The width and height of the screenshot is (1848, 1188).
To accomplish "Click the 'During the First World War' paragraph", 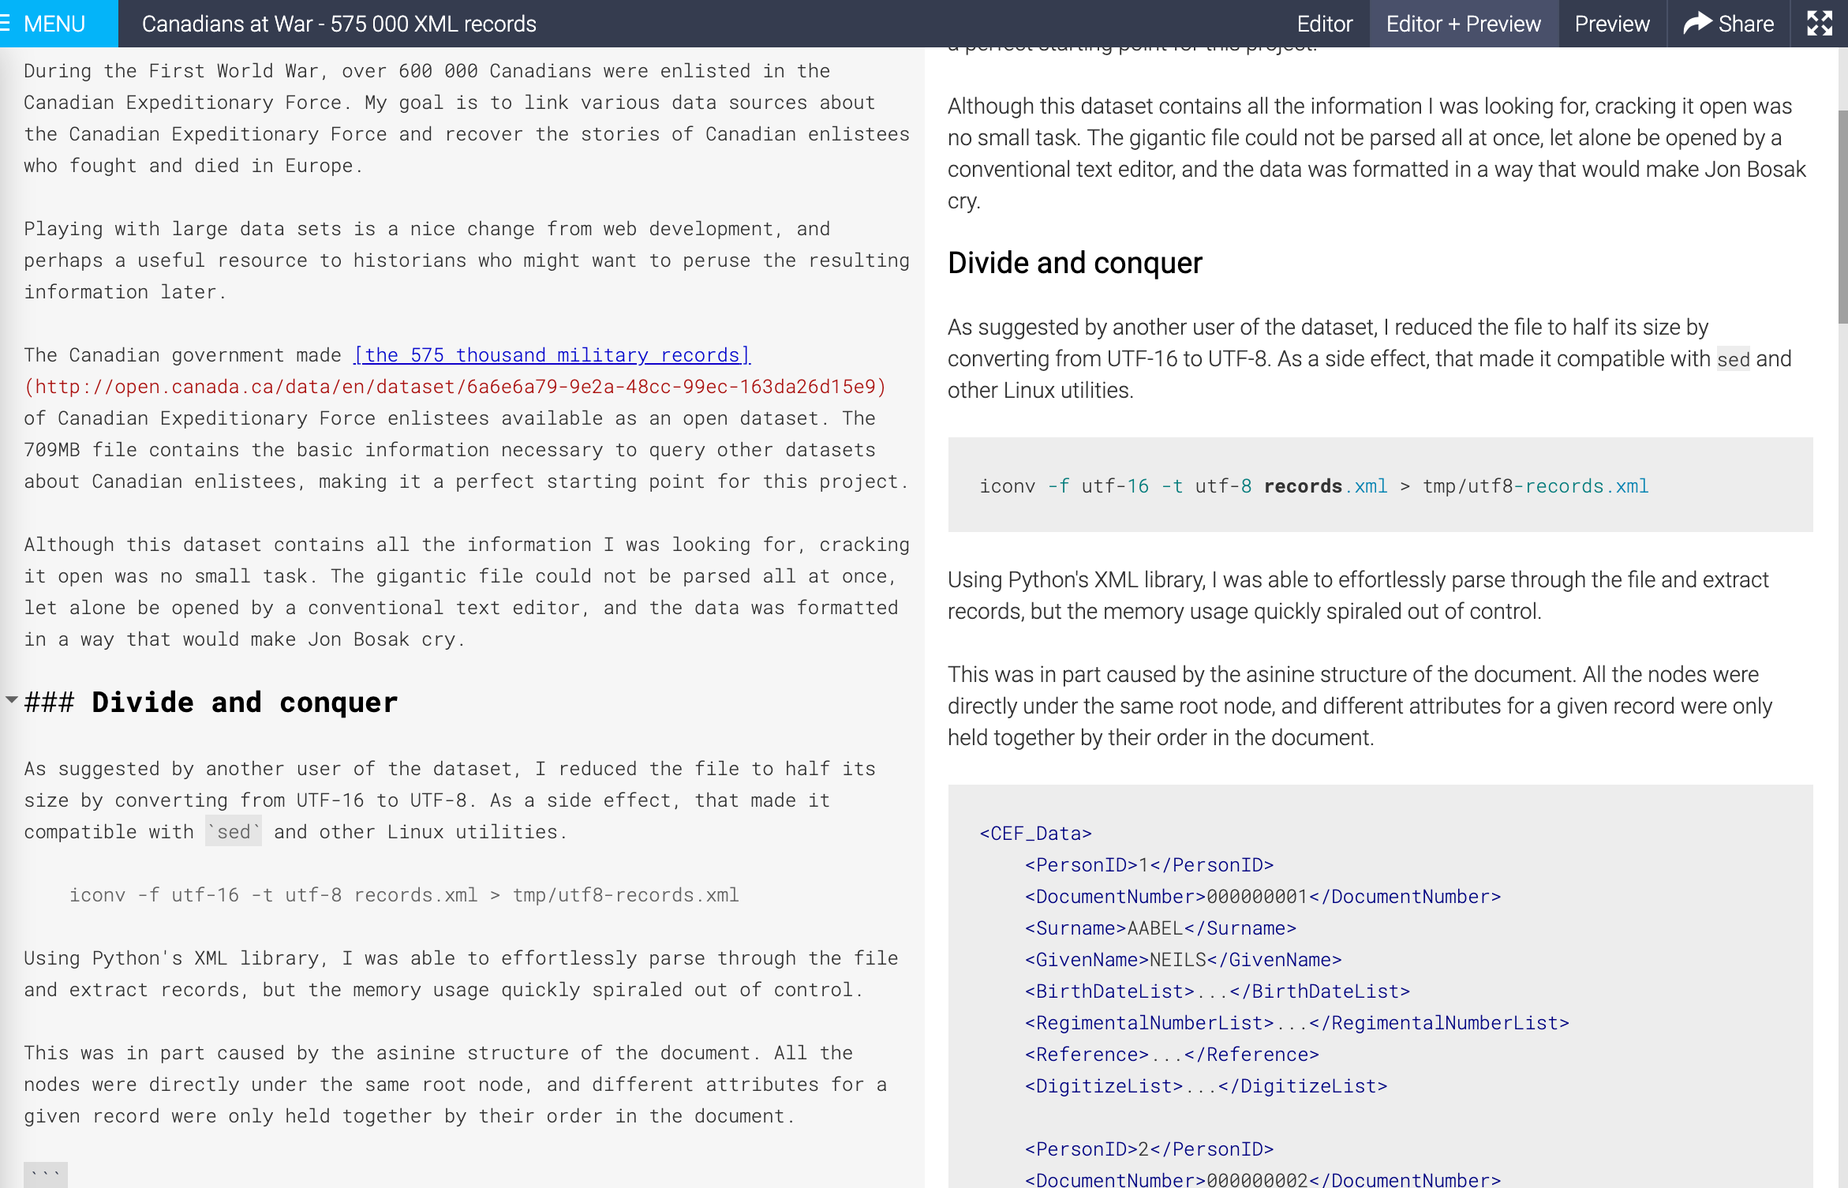I will [467, 118].
